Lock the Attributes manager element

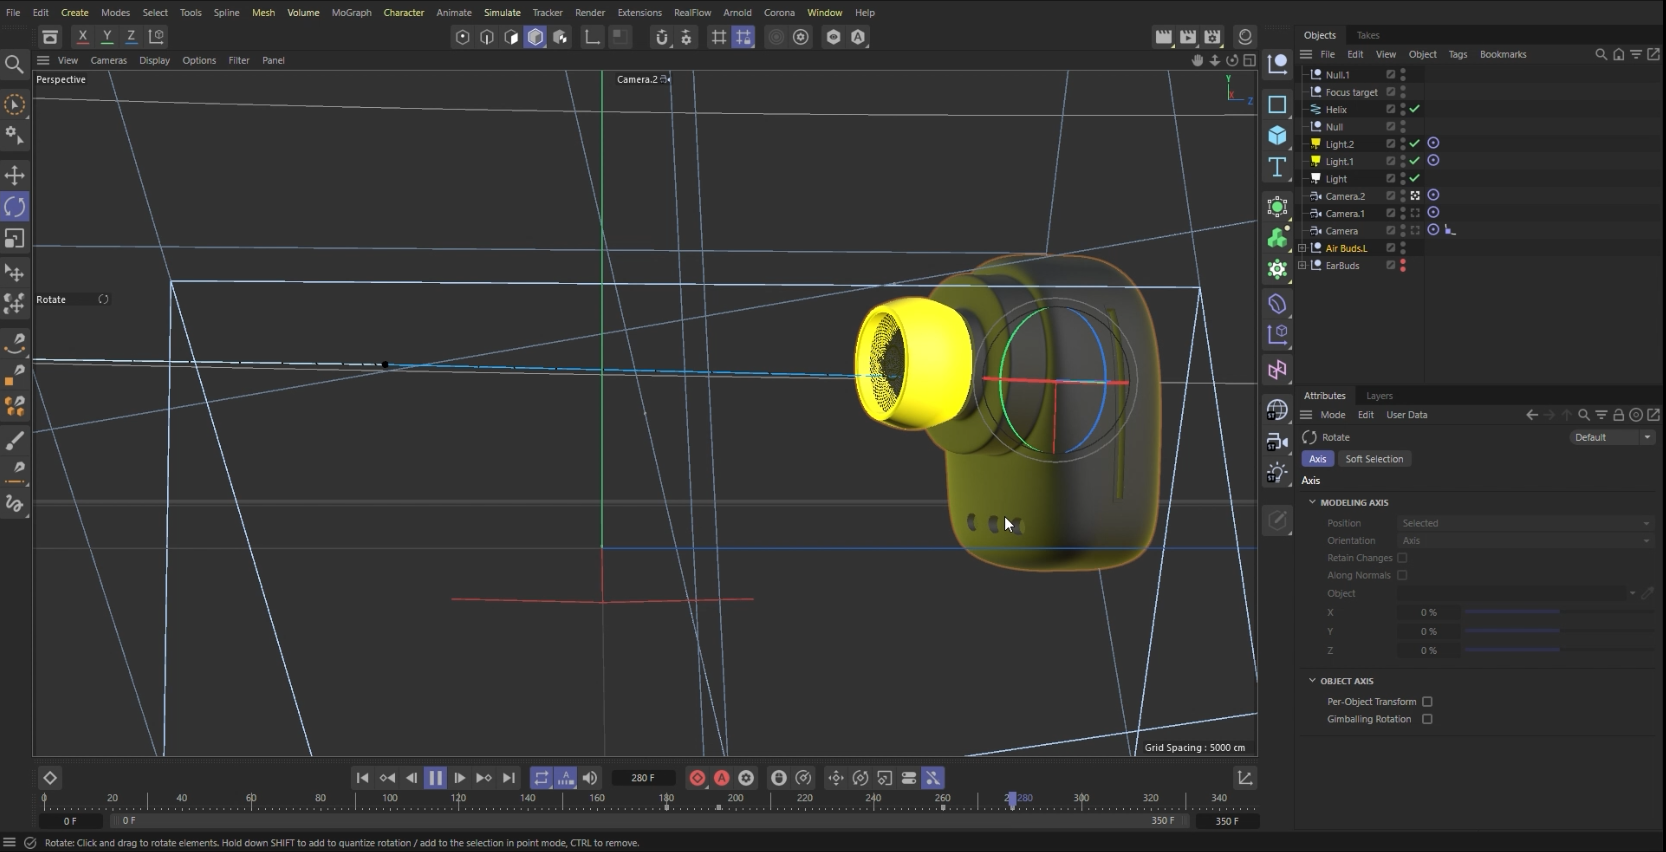pyautogui.click(x=1618, y=415)
